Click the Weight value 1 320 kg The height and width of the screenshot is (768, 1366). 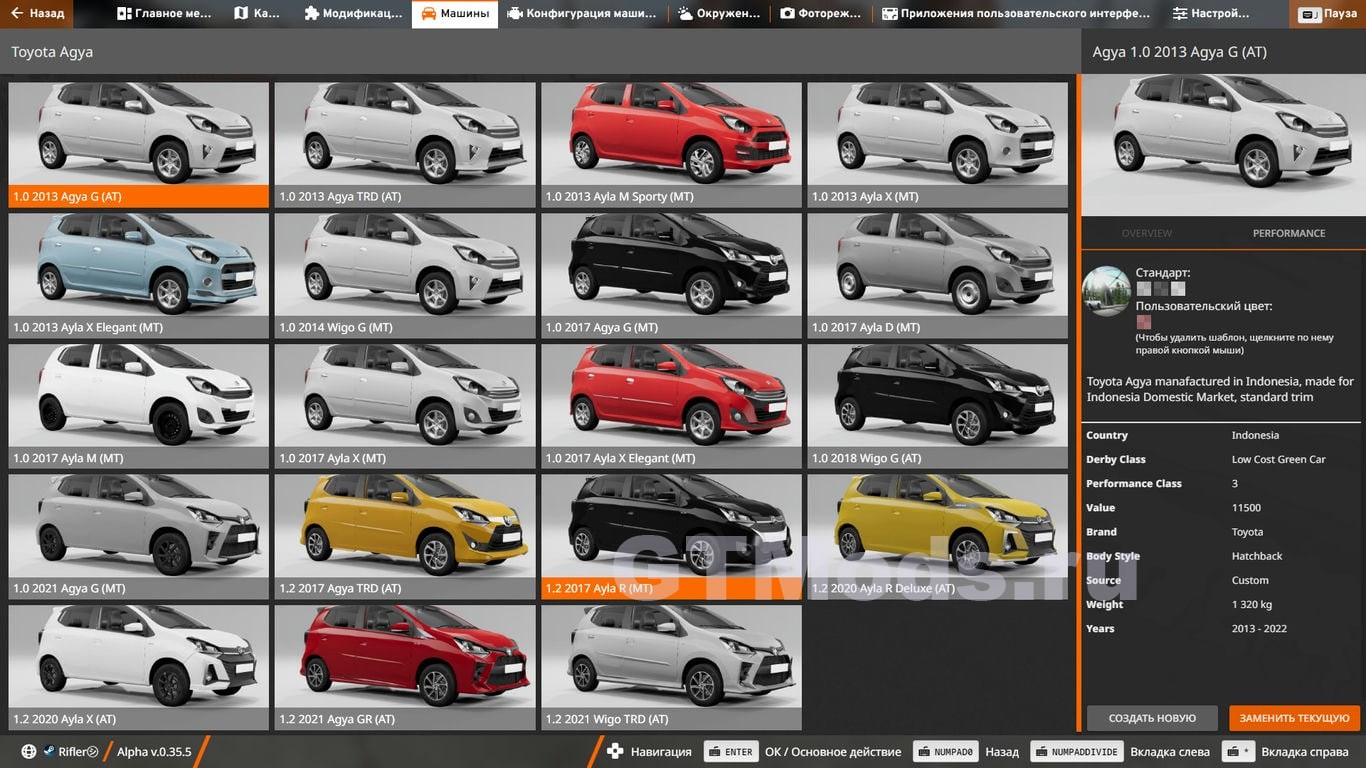click(1252, 604)
